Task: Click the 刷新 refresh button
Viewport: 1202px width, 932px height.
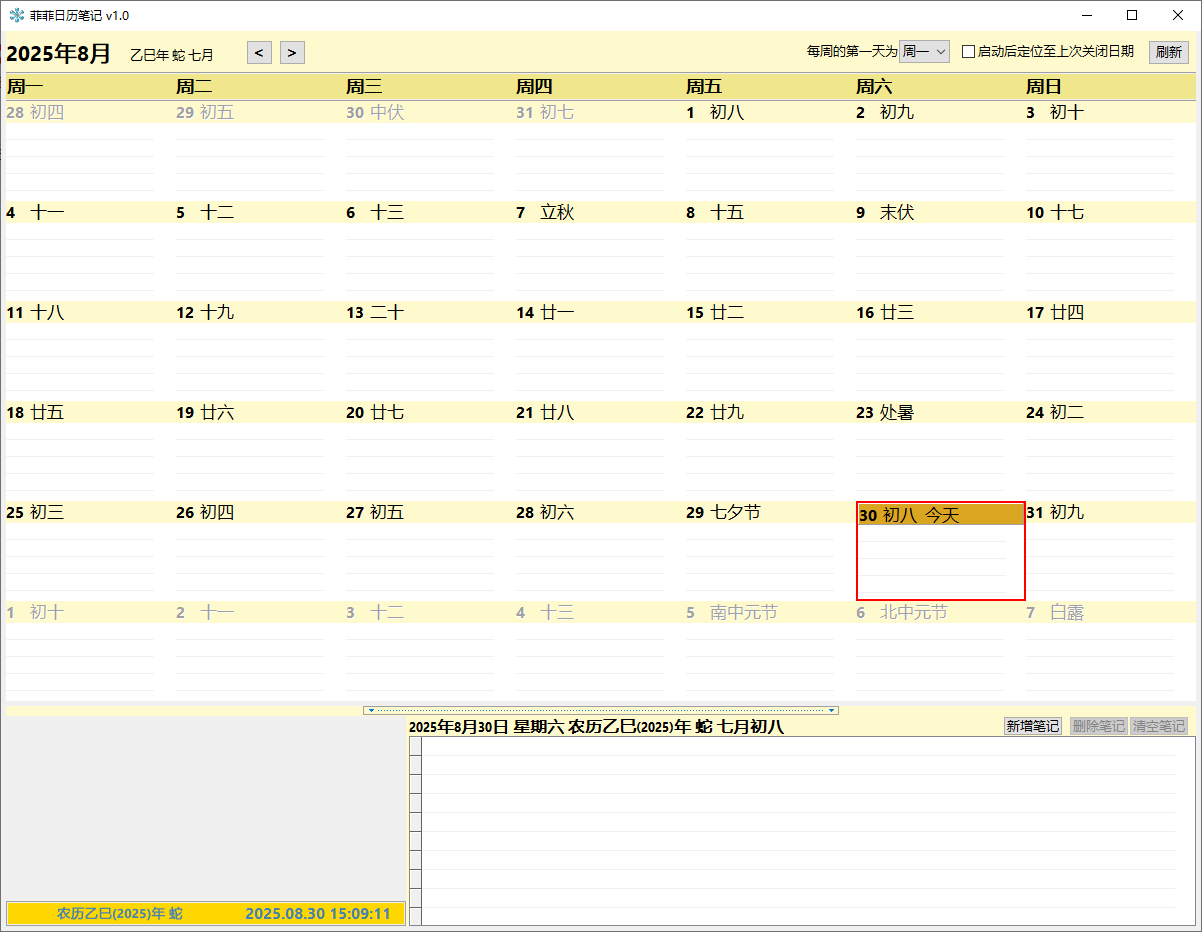Action: [x=1168, y=53]
